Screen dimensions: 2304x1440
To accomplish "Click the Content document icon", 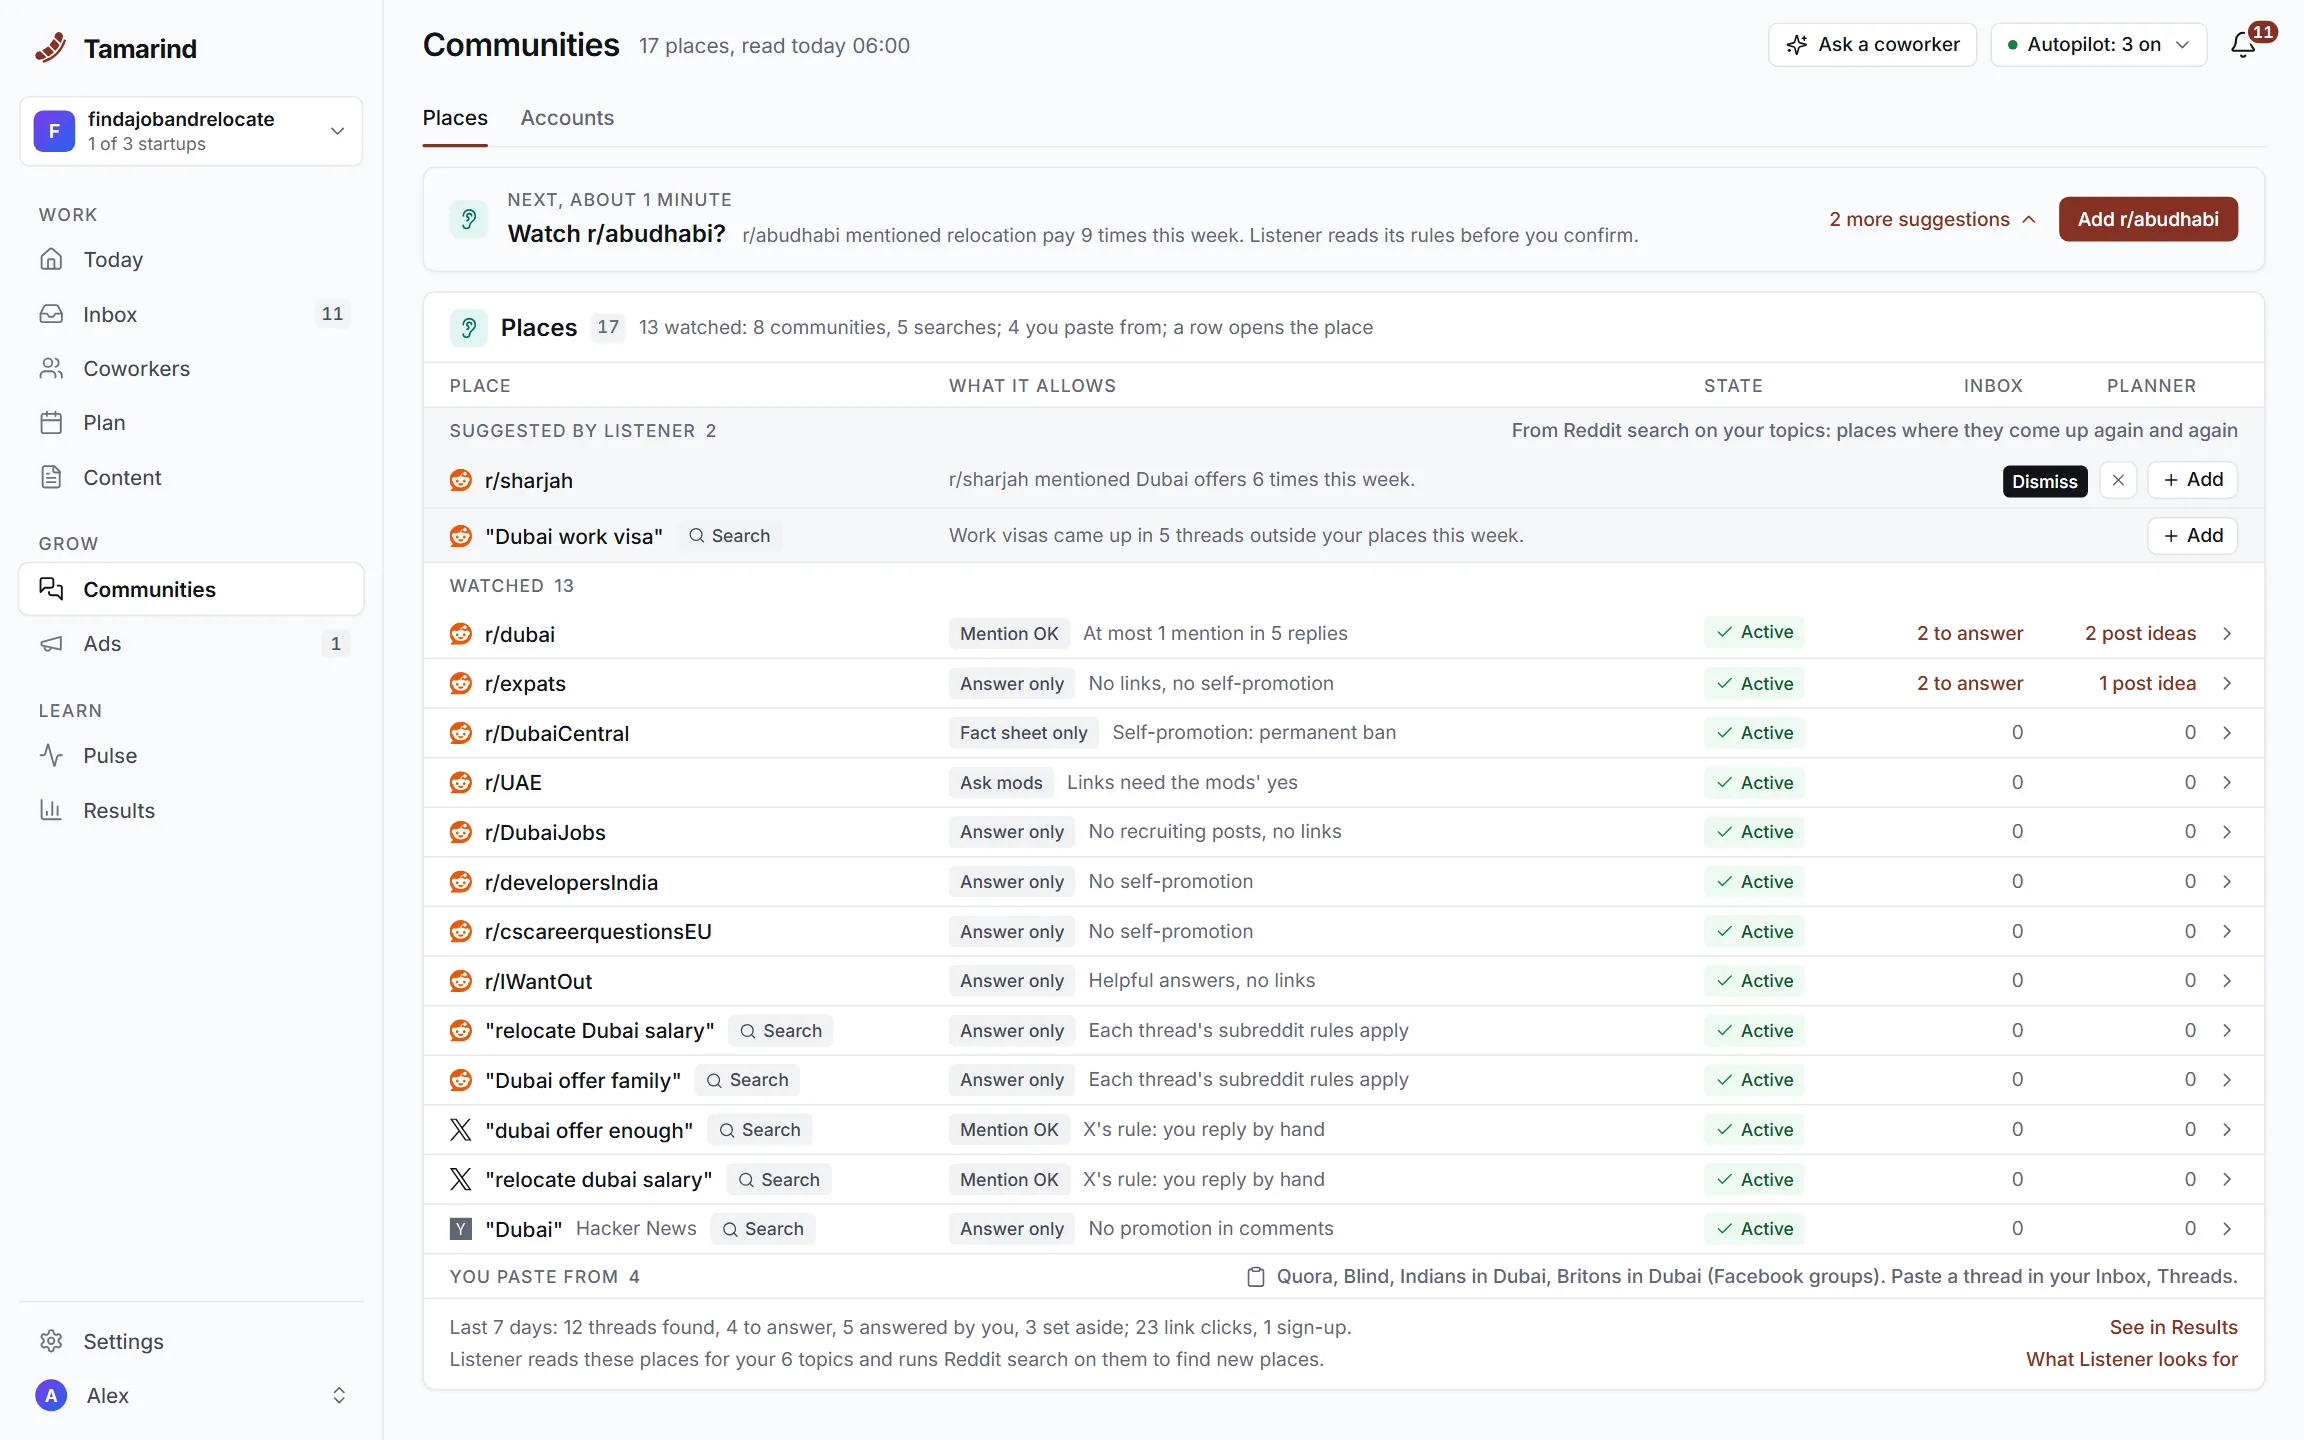I will click(51, 477).
